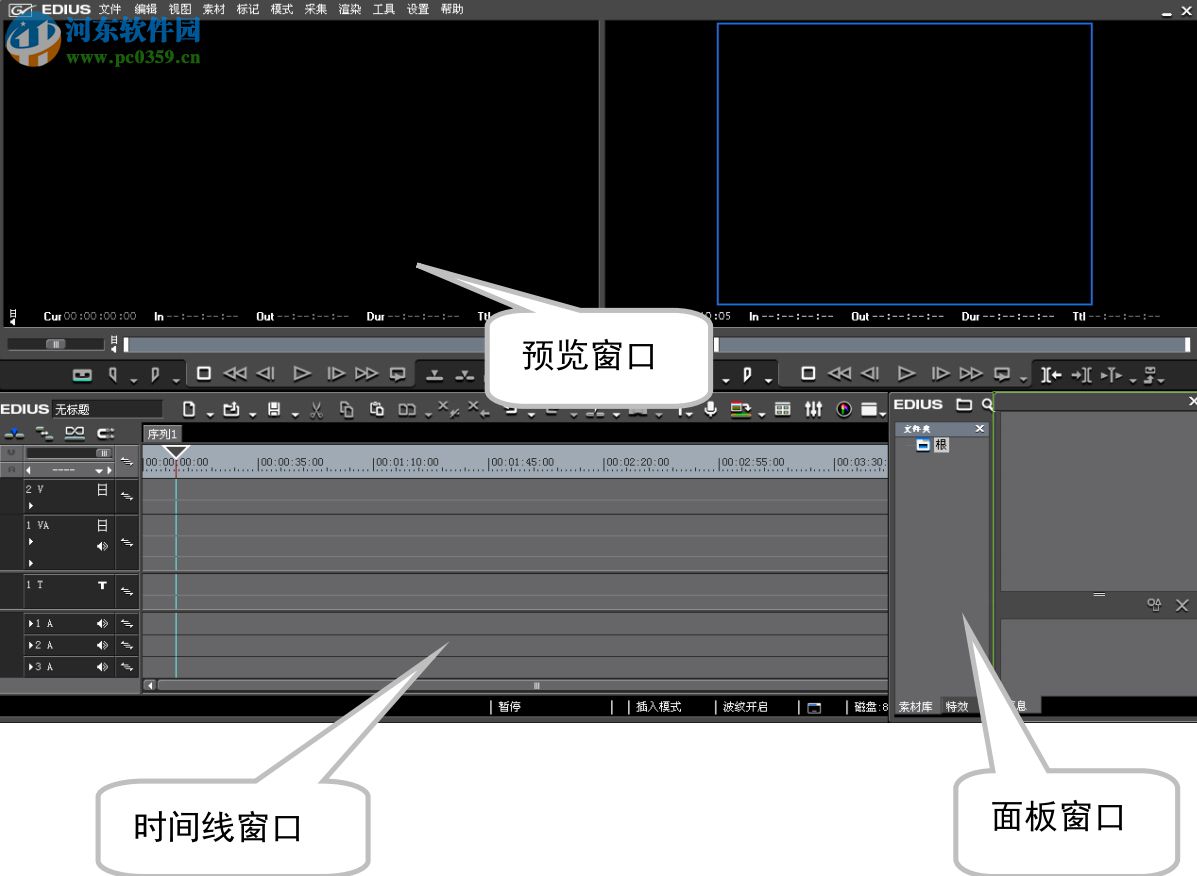Click the folder icon in the panel window header
Screen dimensions: 1197x876
point(962,405)
